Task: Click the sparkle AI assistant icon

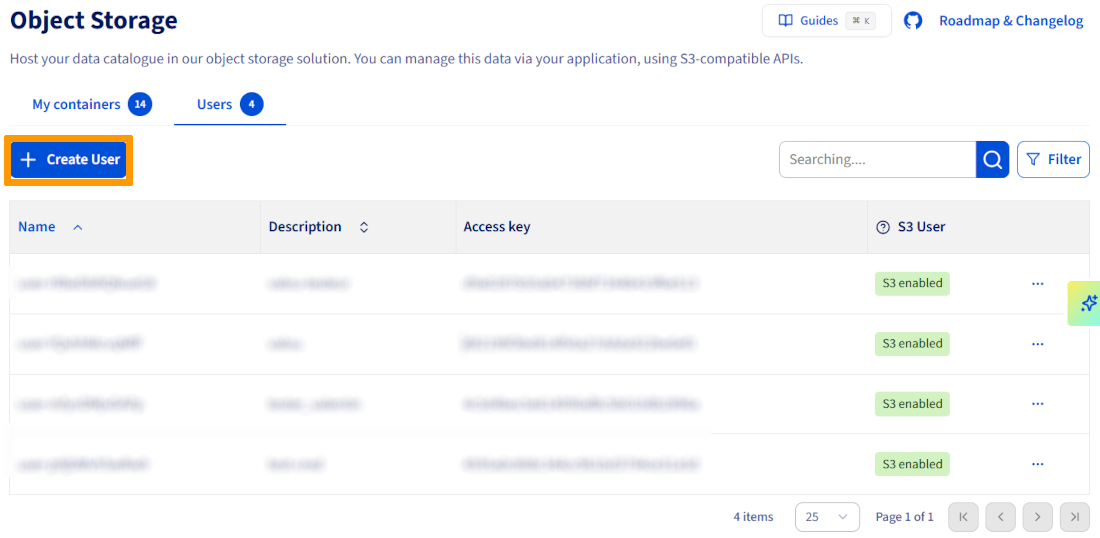Action: 1088,303
